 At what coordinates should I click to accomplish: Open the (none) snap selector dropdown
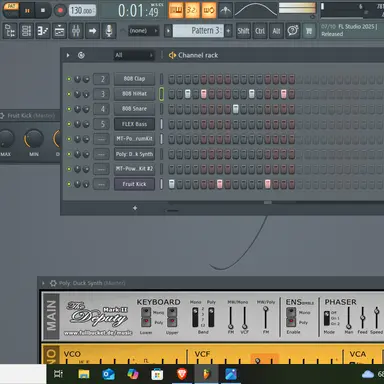click(143, 31)
